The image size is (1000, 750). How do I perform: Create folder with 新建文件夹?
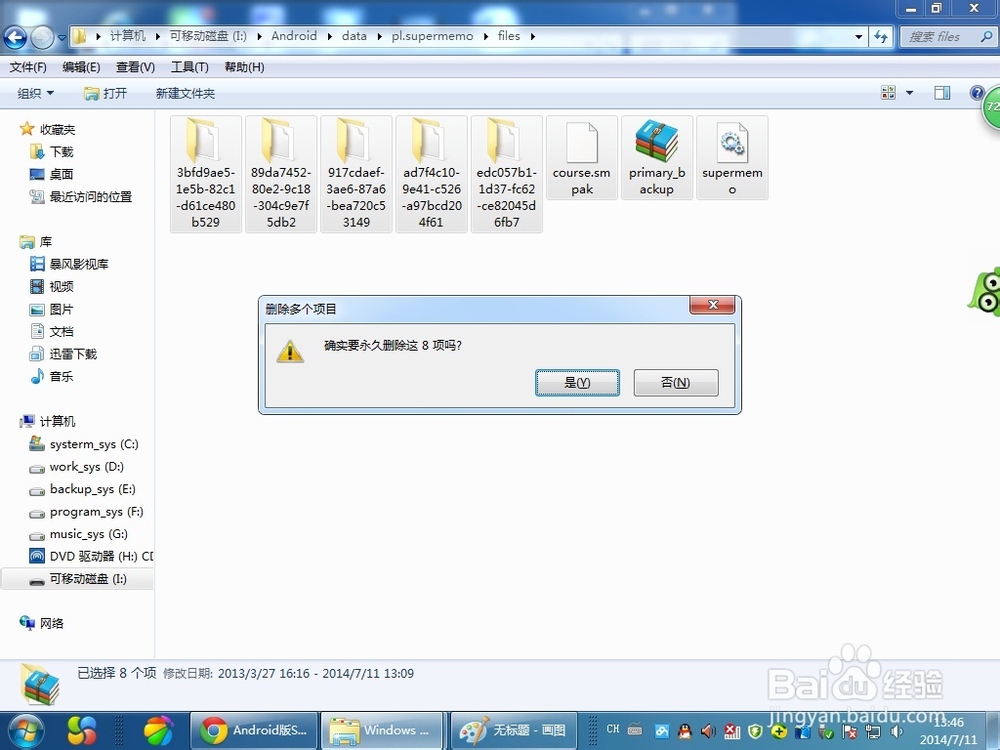coord(185,94)
